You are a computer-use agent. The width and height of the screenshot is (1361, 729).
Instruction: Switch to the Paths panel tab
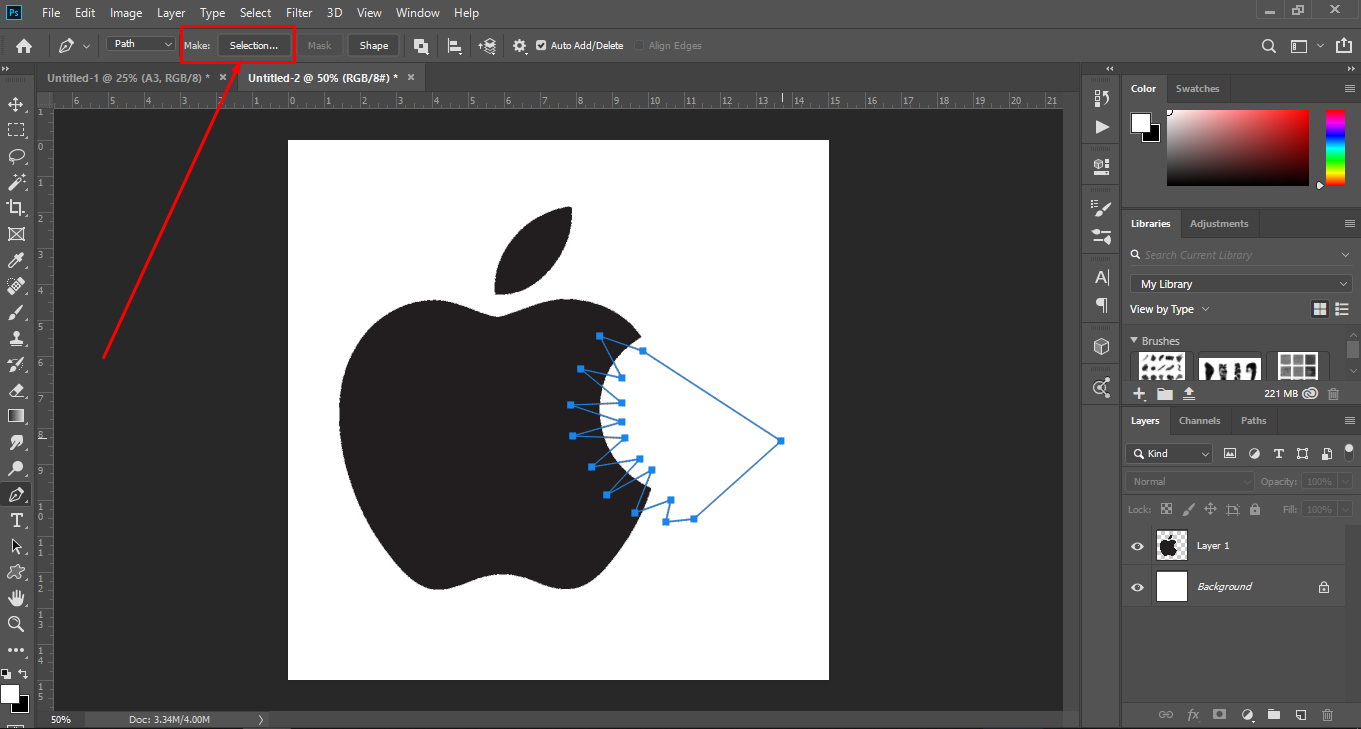[x=1253, y=421]
